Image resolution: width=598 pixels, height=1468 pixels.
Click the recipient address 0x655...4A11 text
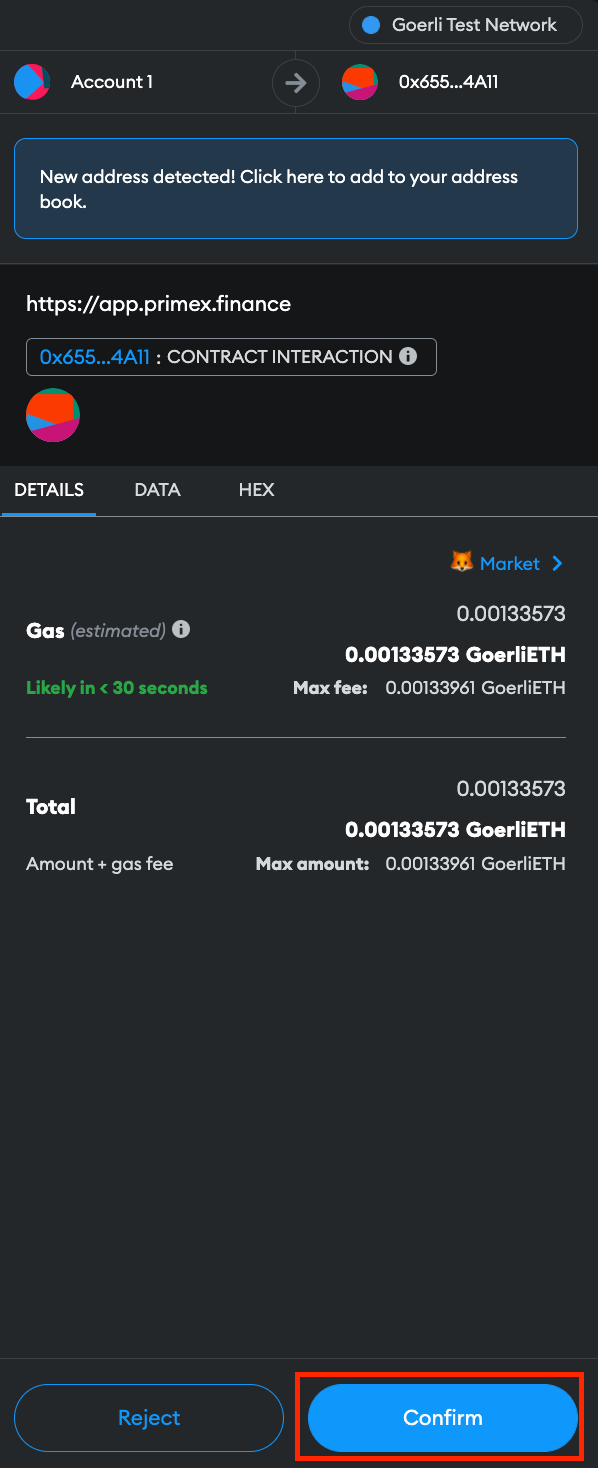[448, 82]
